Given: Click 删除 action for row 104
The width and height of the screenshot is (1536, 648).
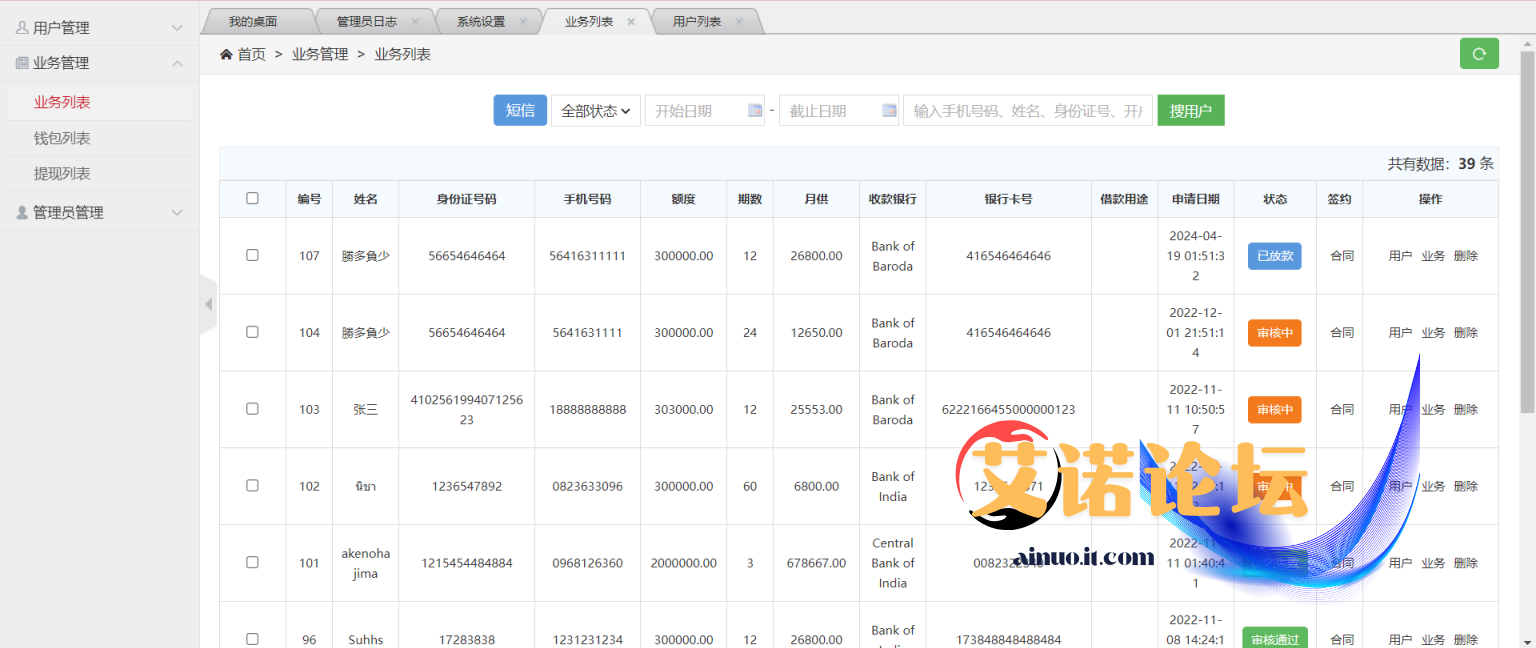Looking at the screenshot, I should [x=1466, y=332].
